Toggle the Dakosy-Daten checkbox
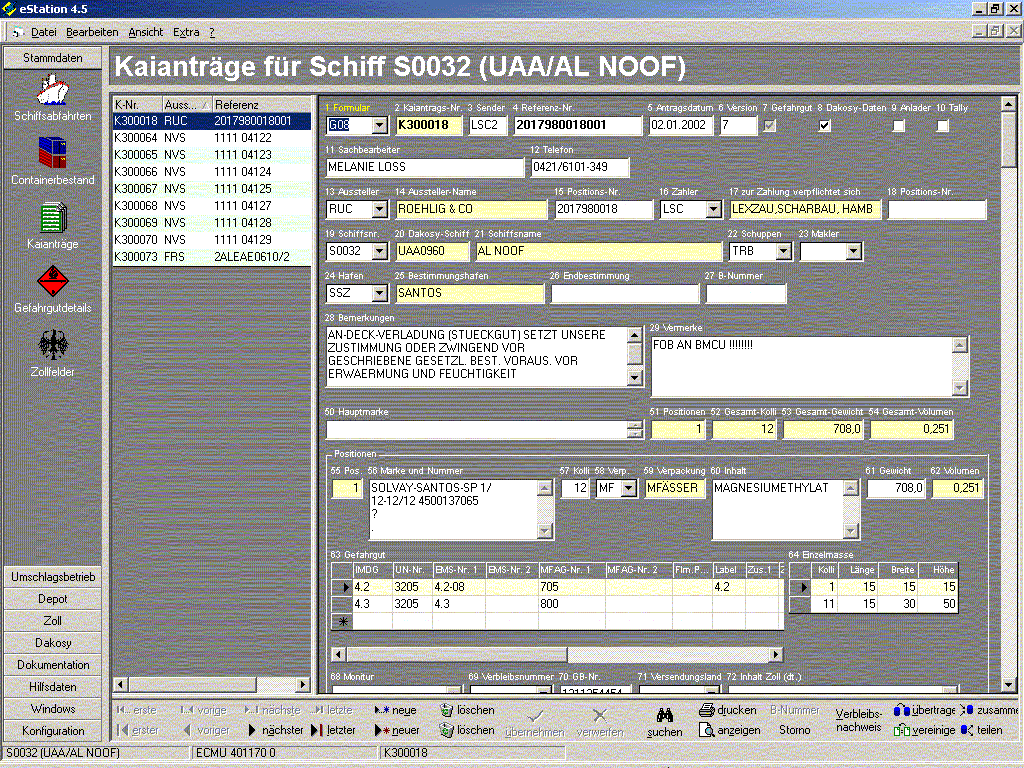Image resolution: width=1024 pixels, height=768 pixels. (824, 125)
